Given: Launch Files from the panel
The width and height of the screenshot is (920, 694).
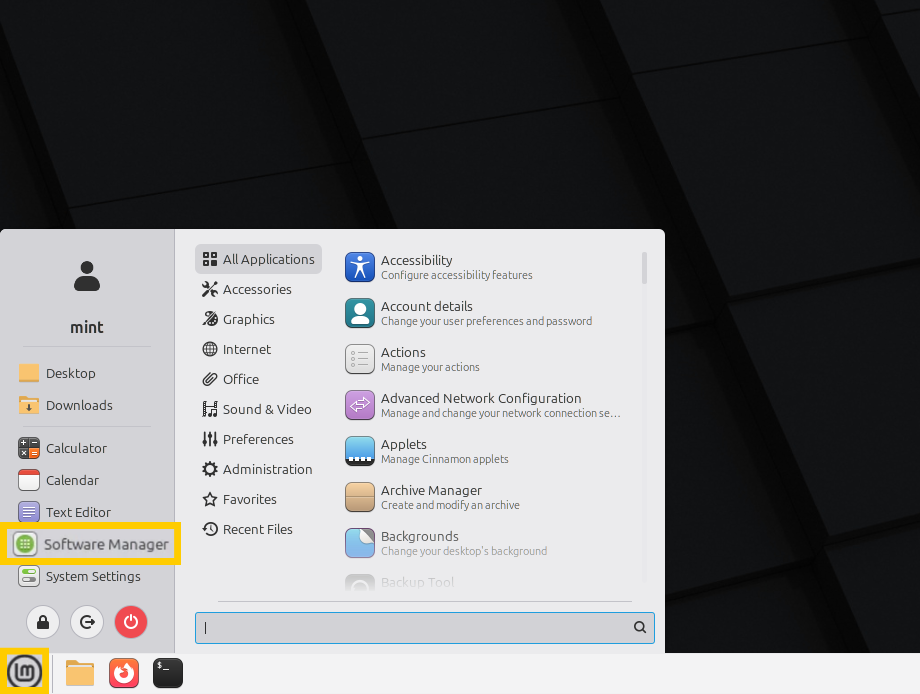Looking at the screenshot, I should (x=80, y=673).
